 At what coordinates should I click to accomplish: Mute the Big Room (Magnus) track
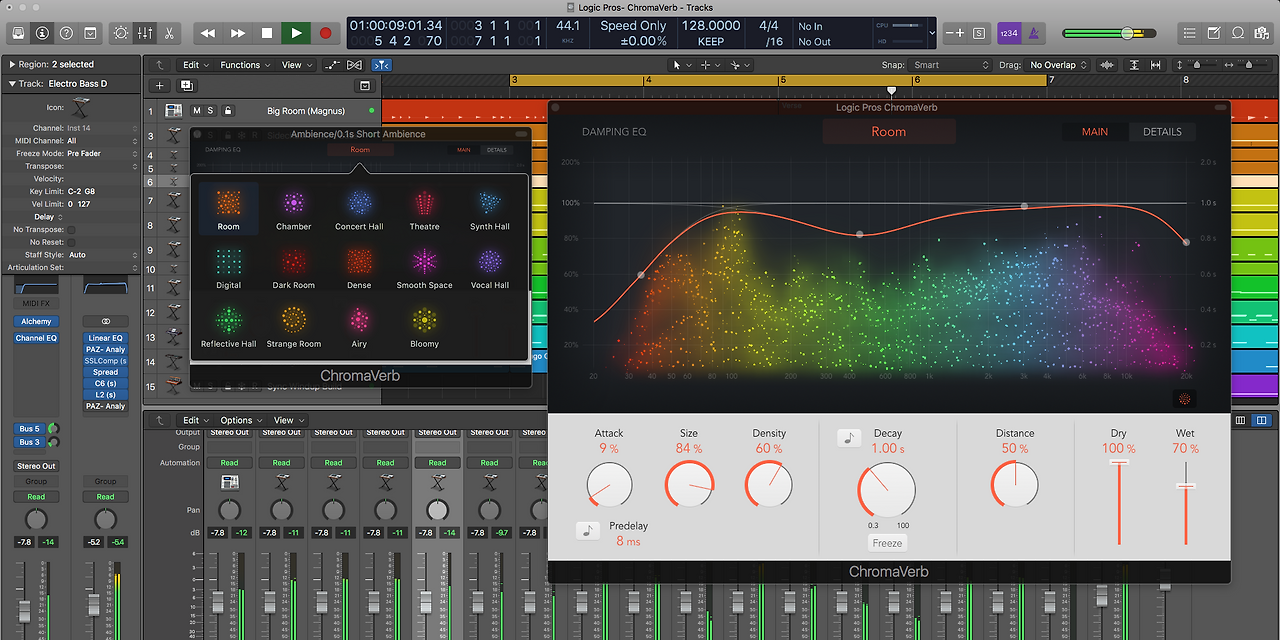point(196,111)
